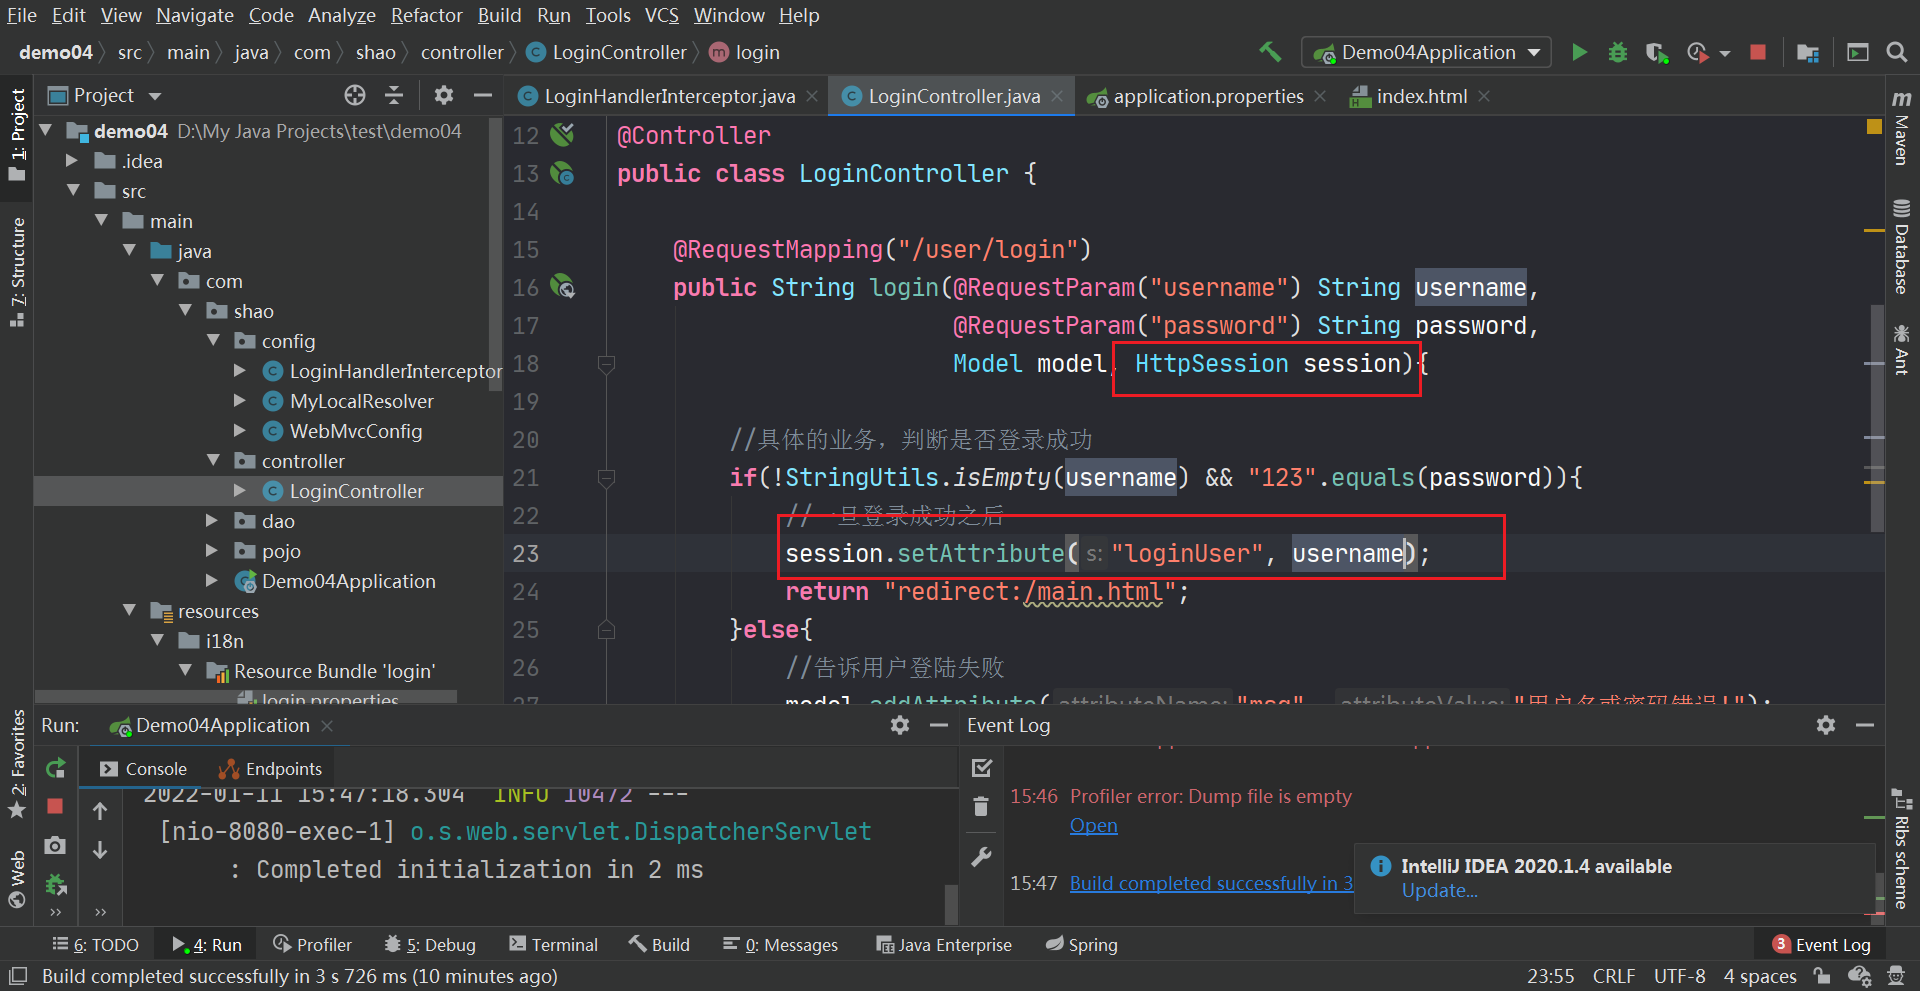The image size is (1920, 991).
Task: Clear Event Log with trash icon
Action: (x=981, y=806)
